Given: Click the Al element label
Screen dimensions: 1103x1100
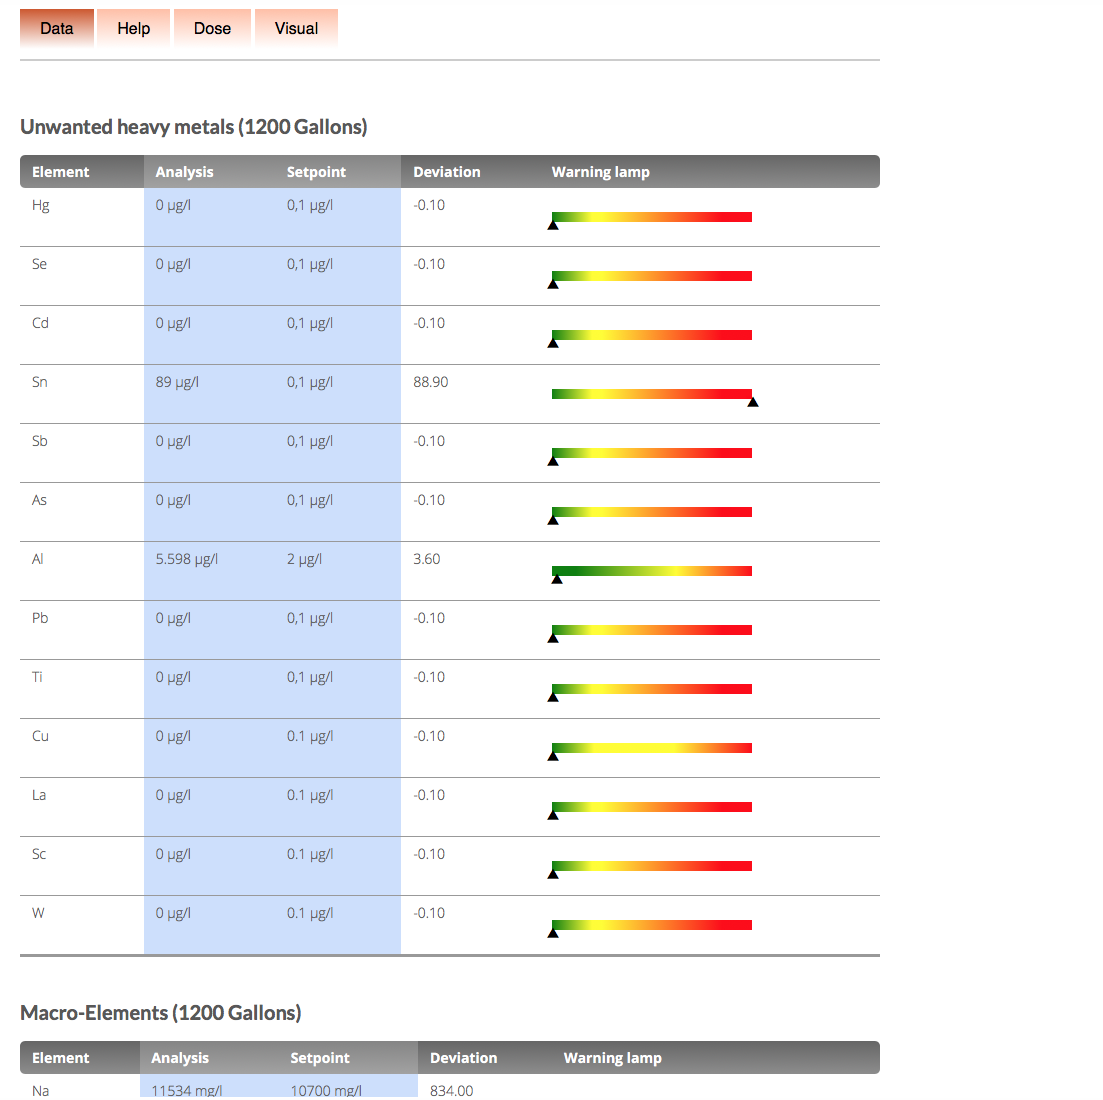Looking at the screenshot, I should point(37,560).
